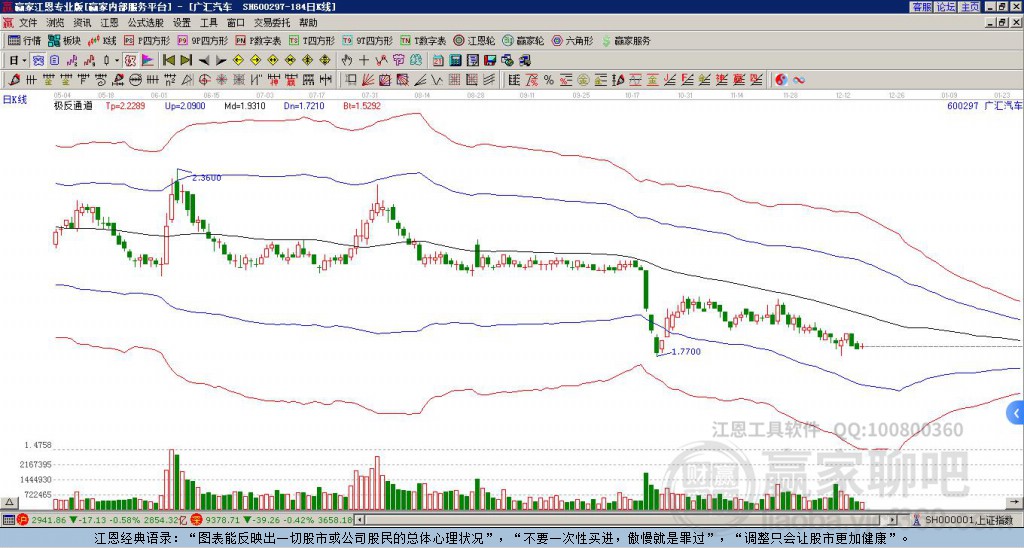Click the yin-yang circle icon
Image resolution: width=1024 pixels, height=548 pixels.
coord(781,80)
